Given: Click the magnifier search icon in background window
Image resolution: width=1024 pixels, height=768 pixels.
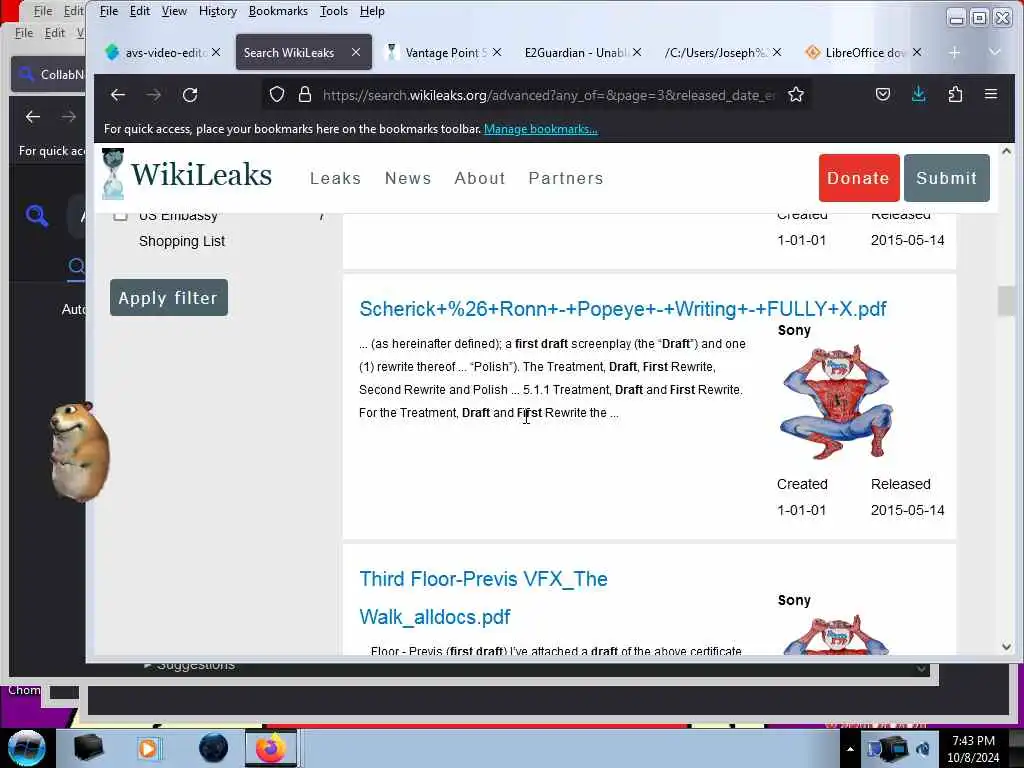Looking at the screenshot, I should pos(37,215).
